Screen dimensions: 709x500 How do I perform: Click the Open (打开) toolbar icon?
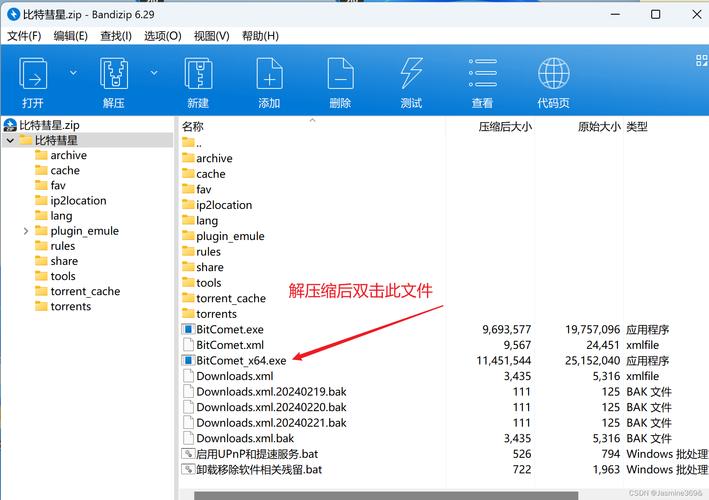click(33, 73)
